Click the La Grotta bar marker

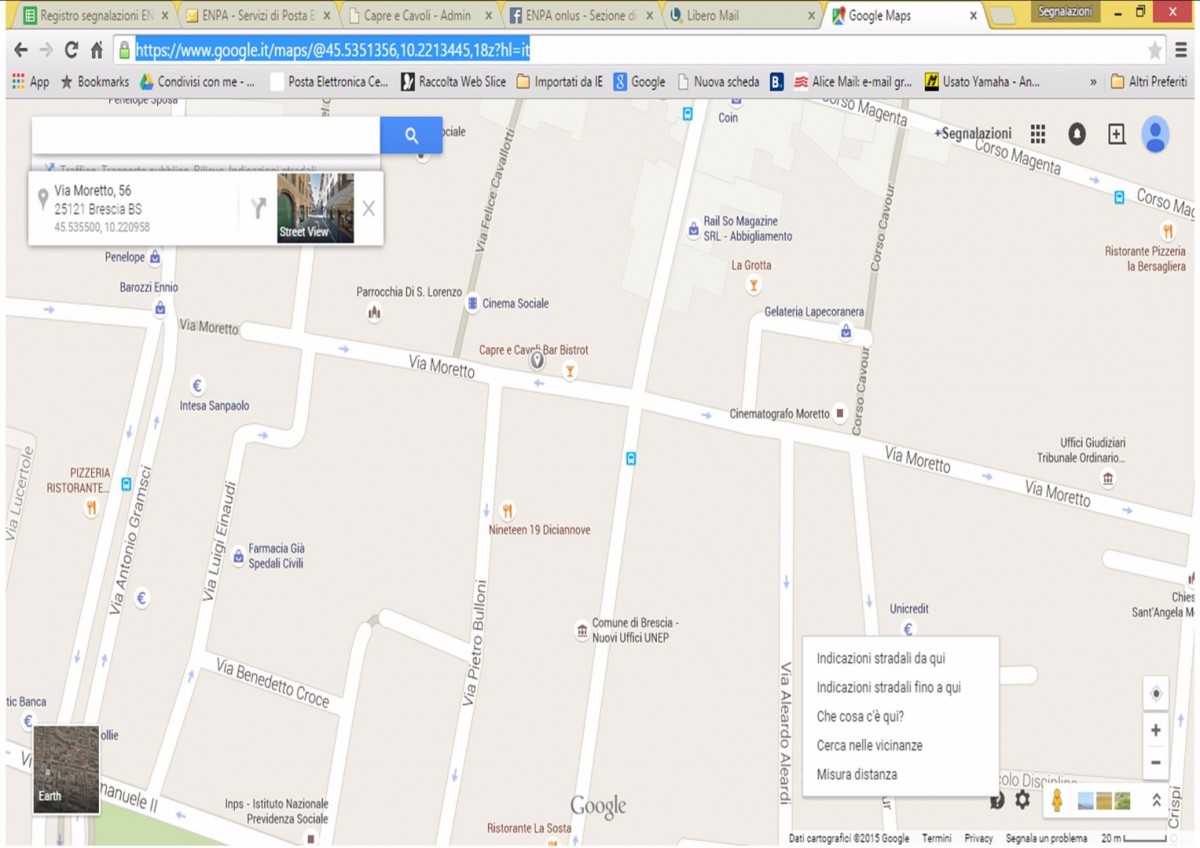(755, 286)
